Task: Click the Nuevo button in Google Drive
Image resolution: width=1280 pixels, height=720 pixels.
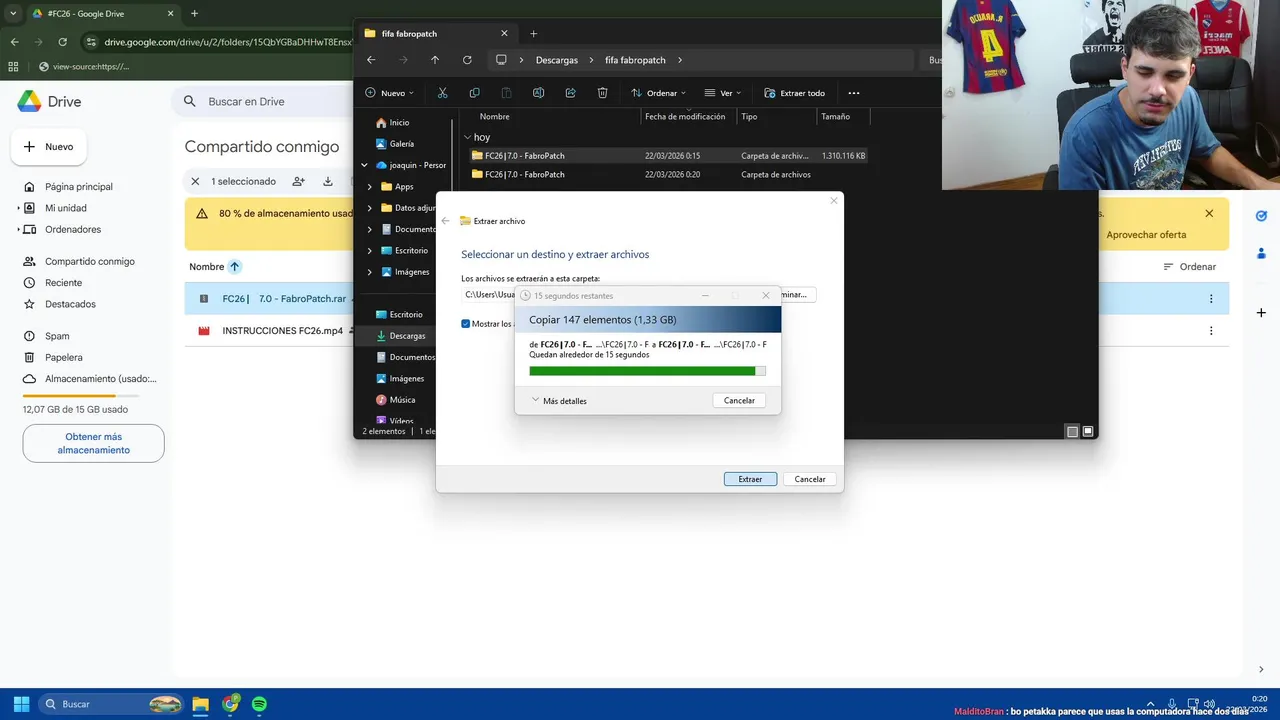Action: coord(48,147)
